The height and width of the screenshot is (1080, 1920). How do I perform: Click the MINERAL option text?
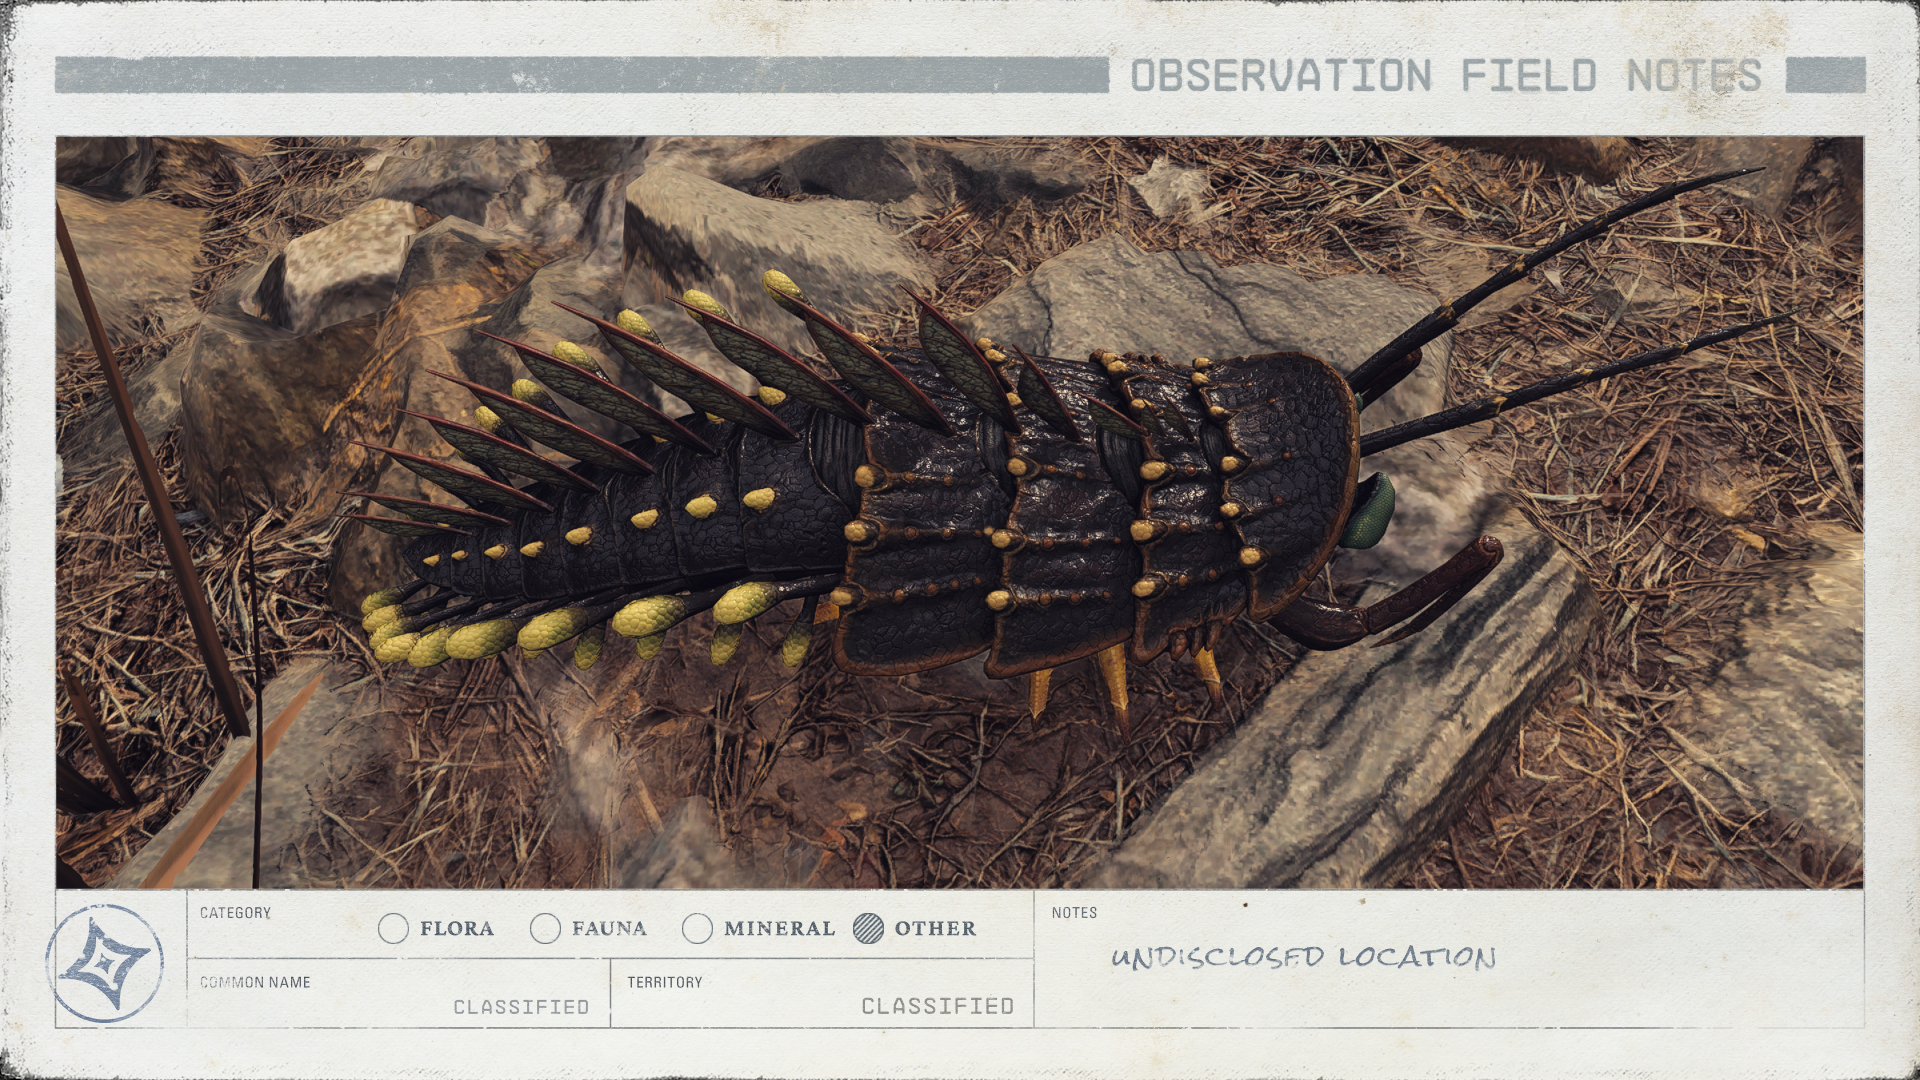click(x=779, y=929)
